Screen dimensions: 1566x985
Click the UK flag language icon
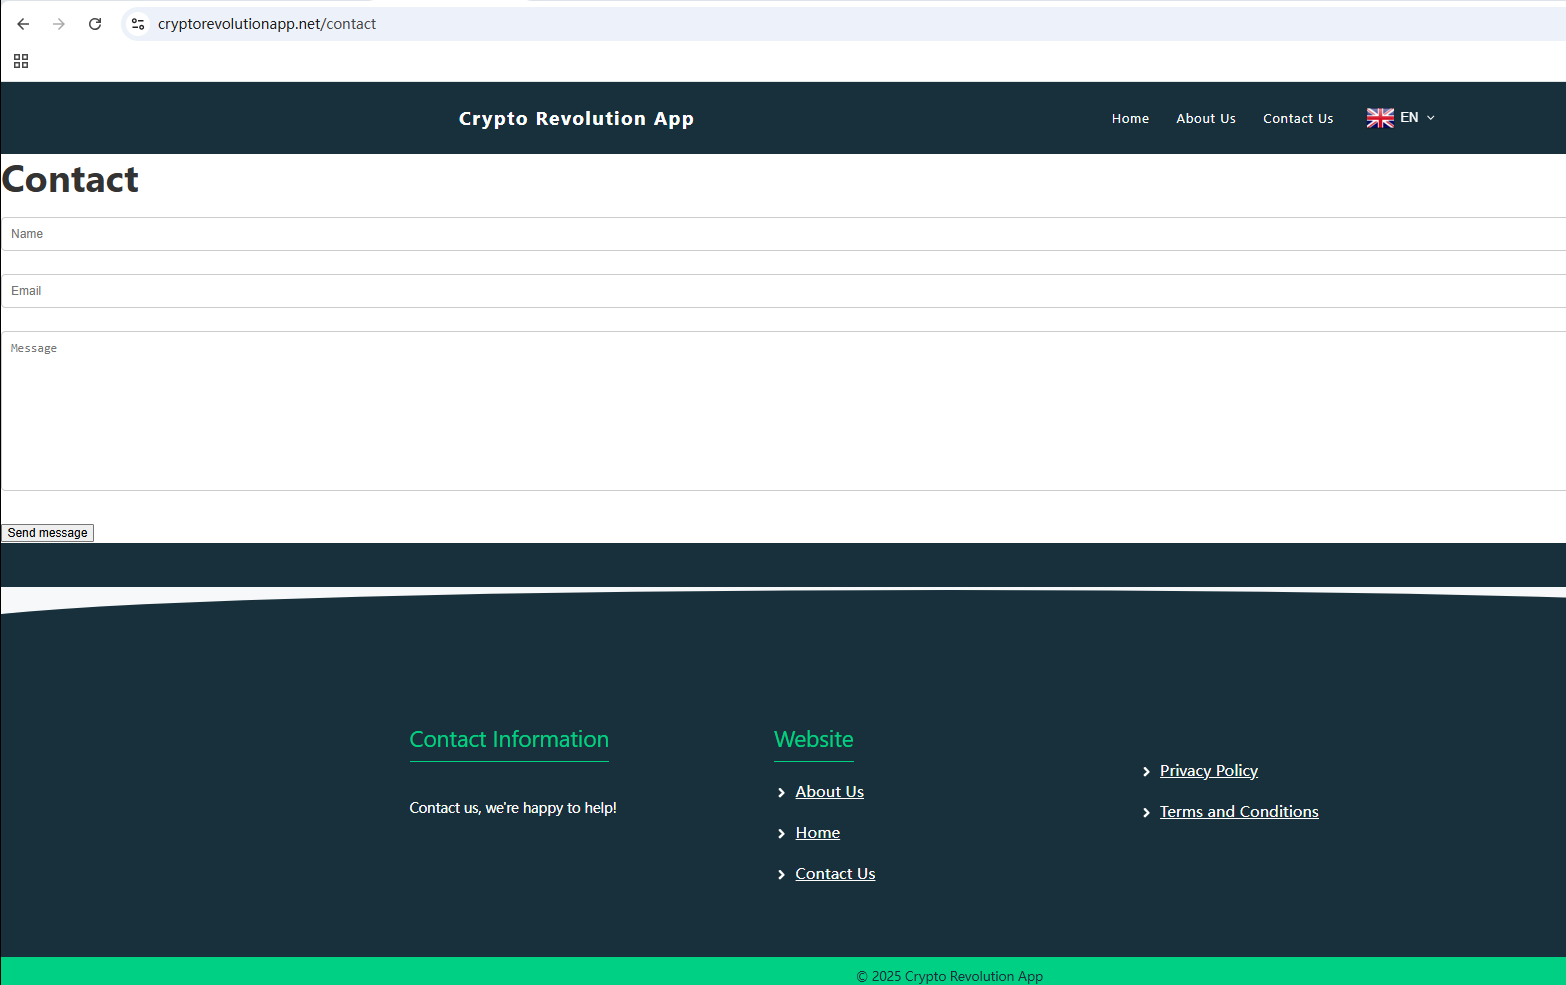pos(1380,118)
